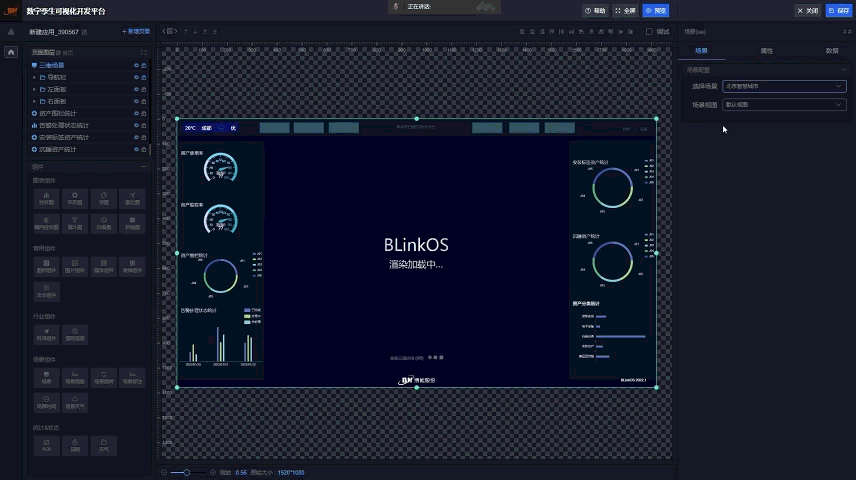The height and width of the screenshot is (480, 856).
Task: Add the AQI status component
Action: pyautogui.click(x=46, y=445)
